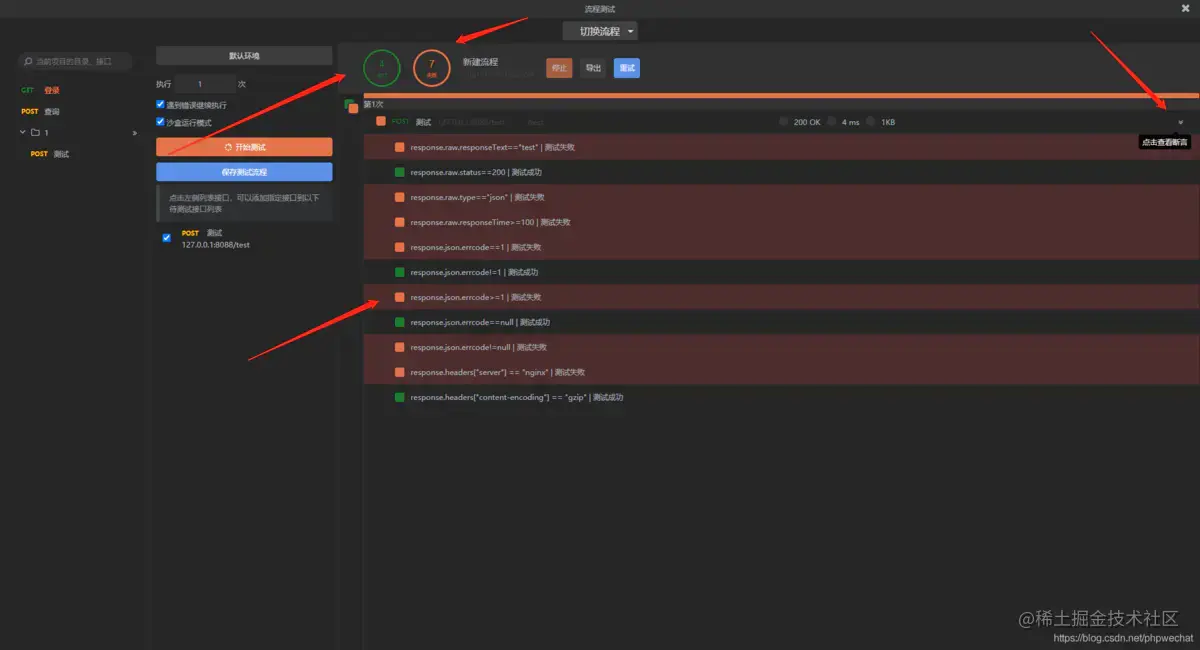Click status square icon next to 第1次
This screenshot has height=650, width=1200.
[x=351, y=105]
